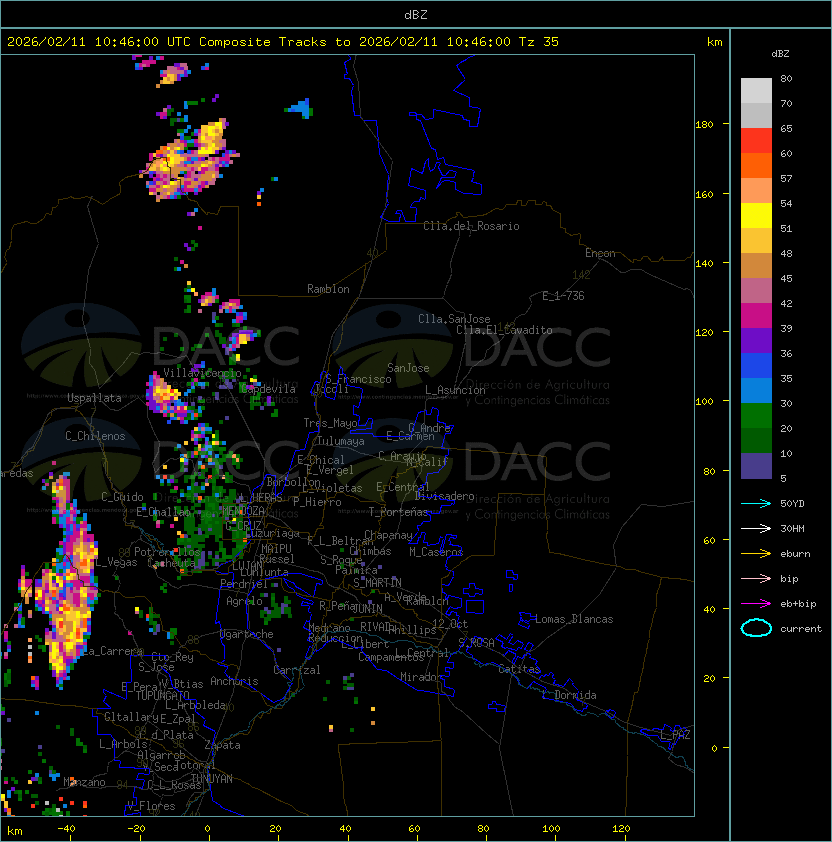Click the cyan 50YD track arrow in the legend

click(x=756, y=503)
